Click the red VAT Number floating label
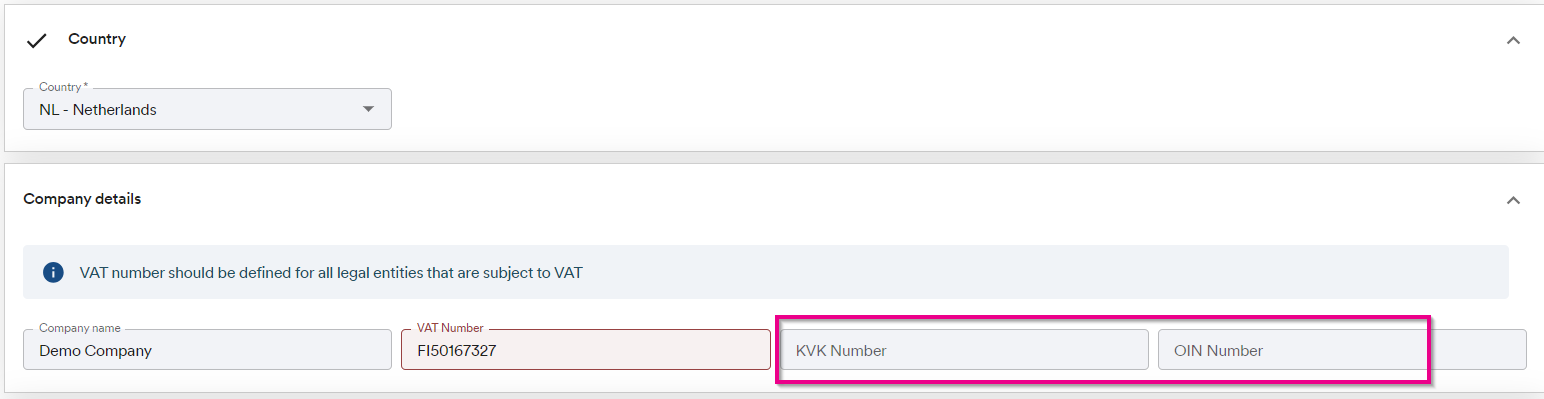Viewport: 1544px width, 399px height. 450,328
